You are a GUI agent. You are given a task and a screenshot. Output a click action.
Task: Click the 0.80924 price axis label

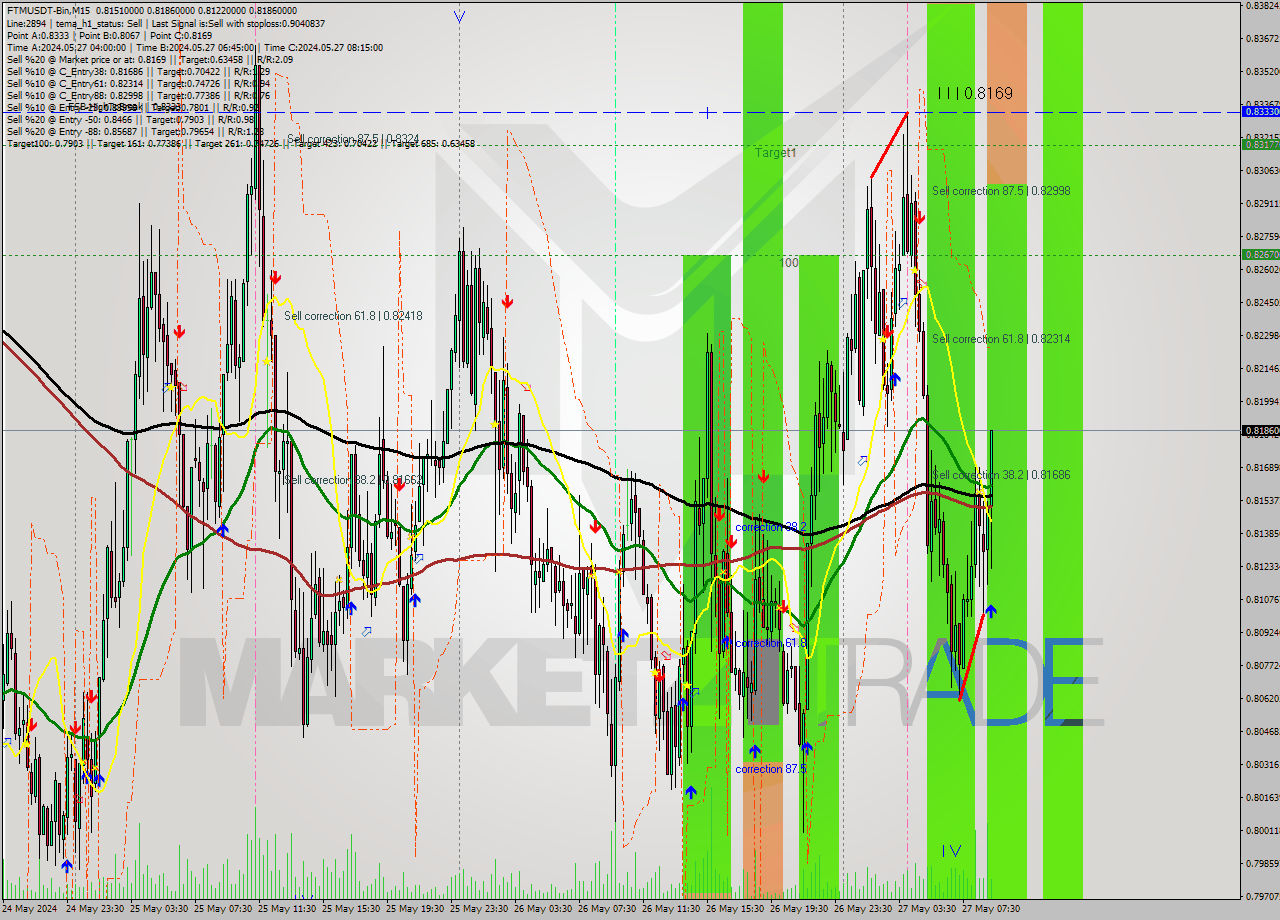pos(1262,632)
